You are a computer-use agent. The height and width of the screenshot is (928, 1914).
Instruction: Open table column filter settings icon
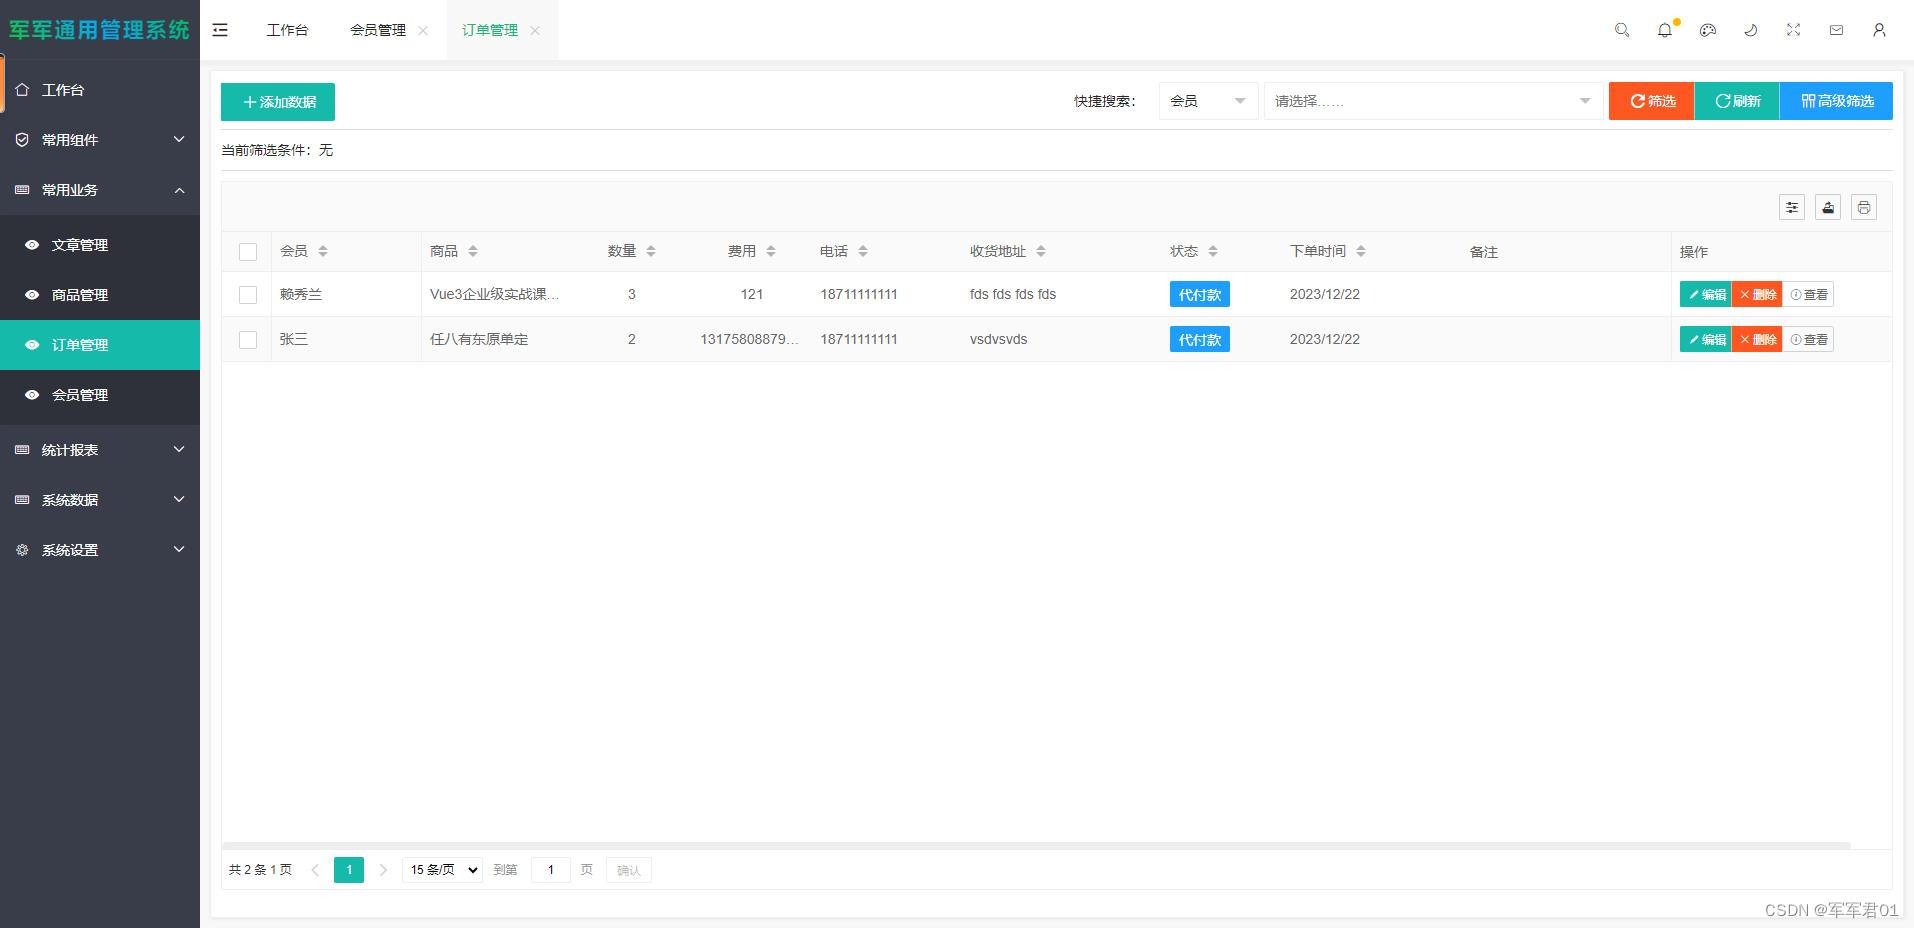[x=1792, y=207]
